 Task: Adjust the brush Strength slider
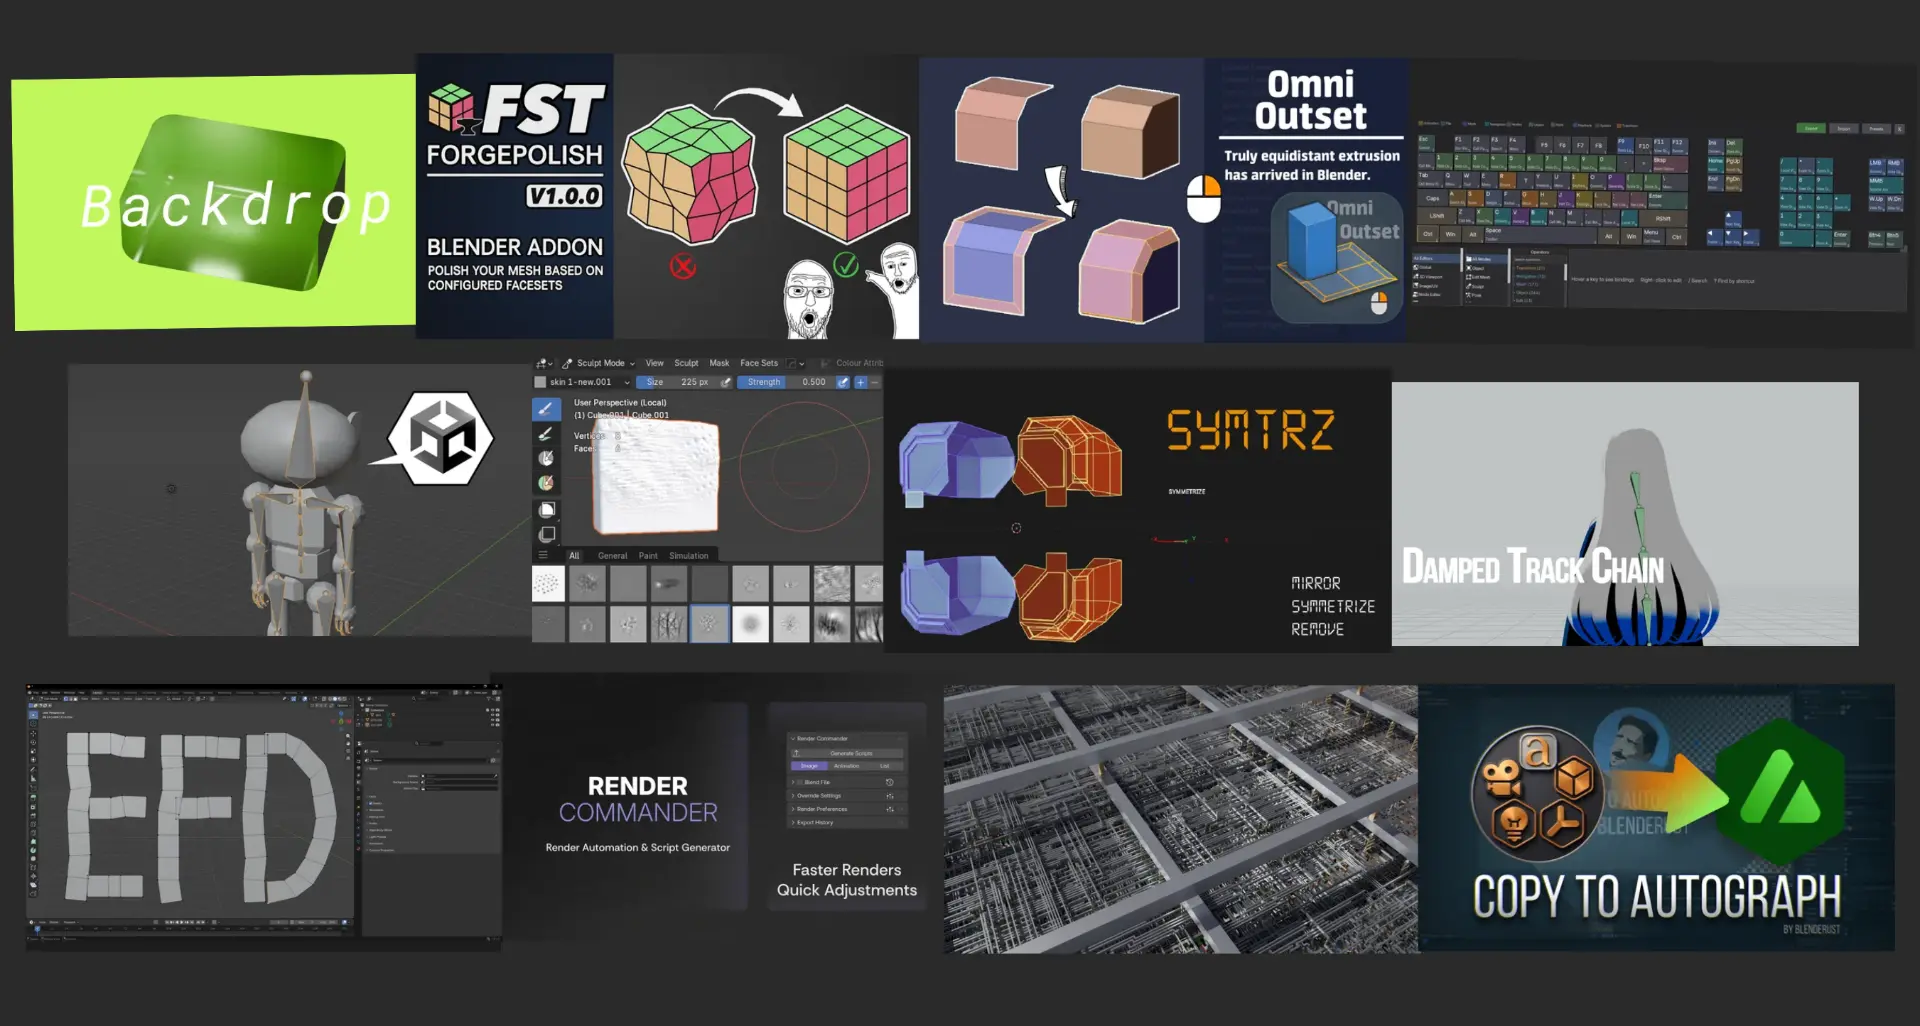[x=786, y=382]
